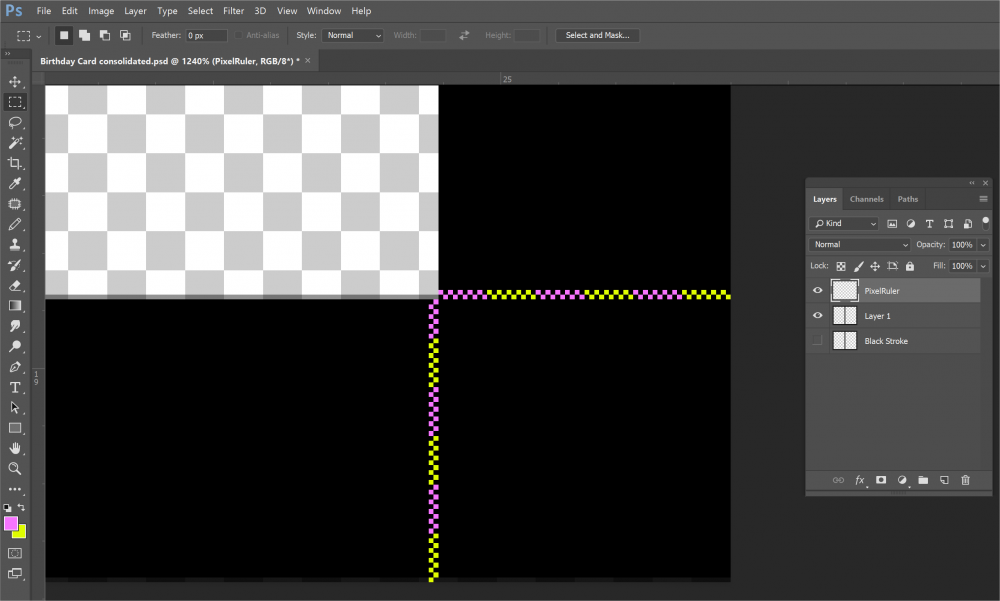Click the delete layer trash icon
This screenshot has height=601, width=1000.
[965, 480]
